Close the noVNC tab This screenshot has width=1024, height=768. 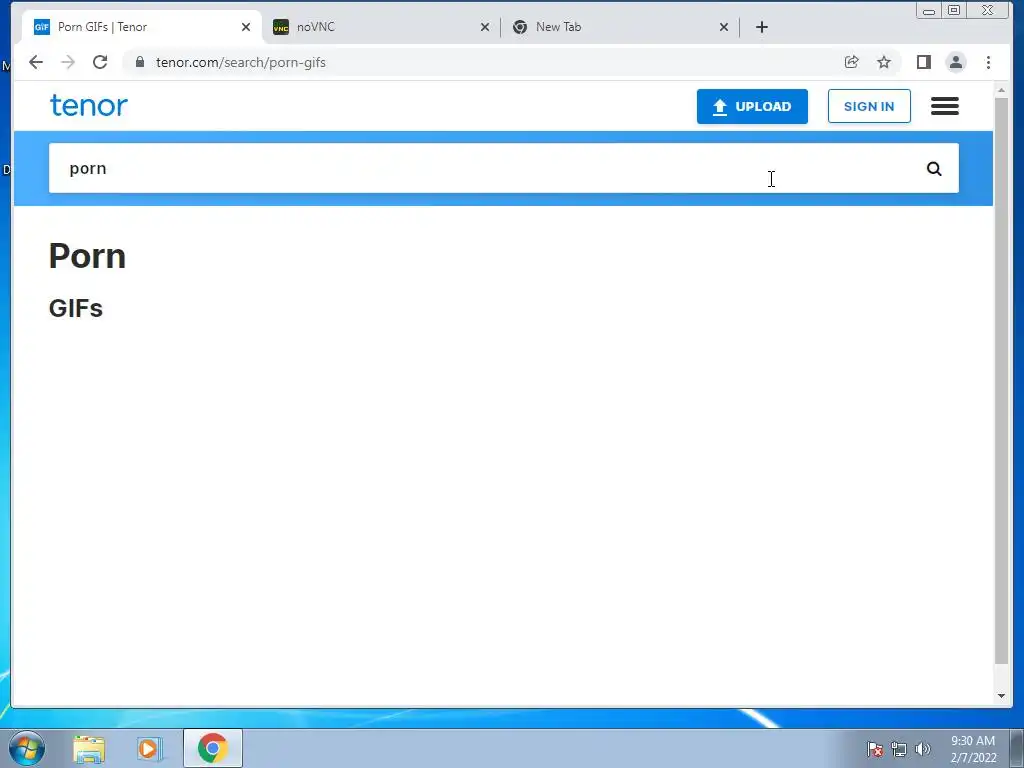(x=485, y=27)
